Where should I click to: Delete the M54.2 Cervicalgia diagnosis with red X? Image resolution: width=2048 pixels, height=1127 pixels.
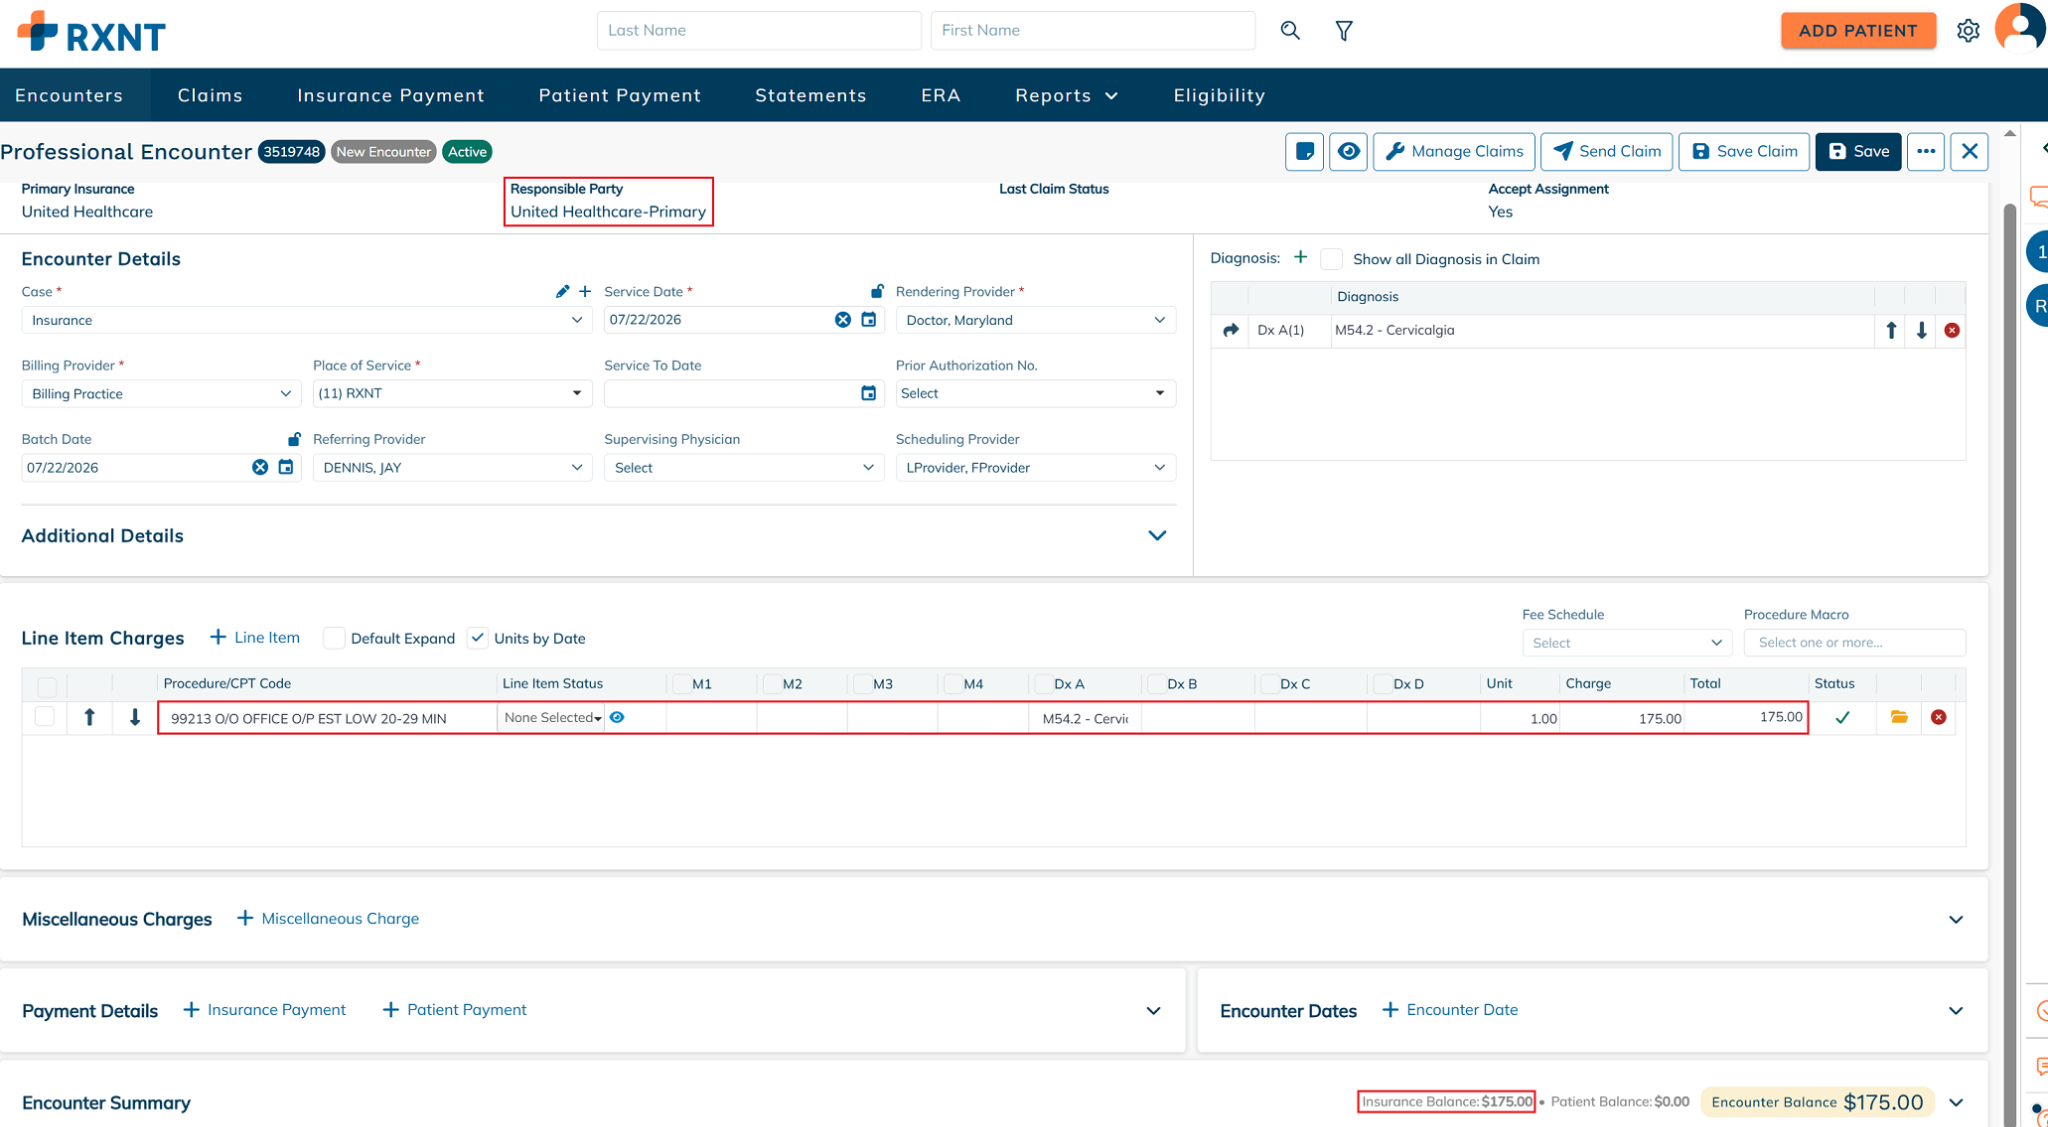(1952, 330)
